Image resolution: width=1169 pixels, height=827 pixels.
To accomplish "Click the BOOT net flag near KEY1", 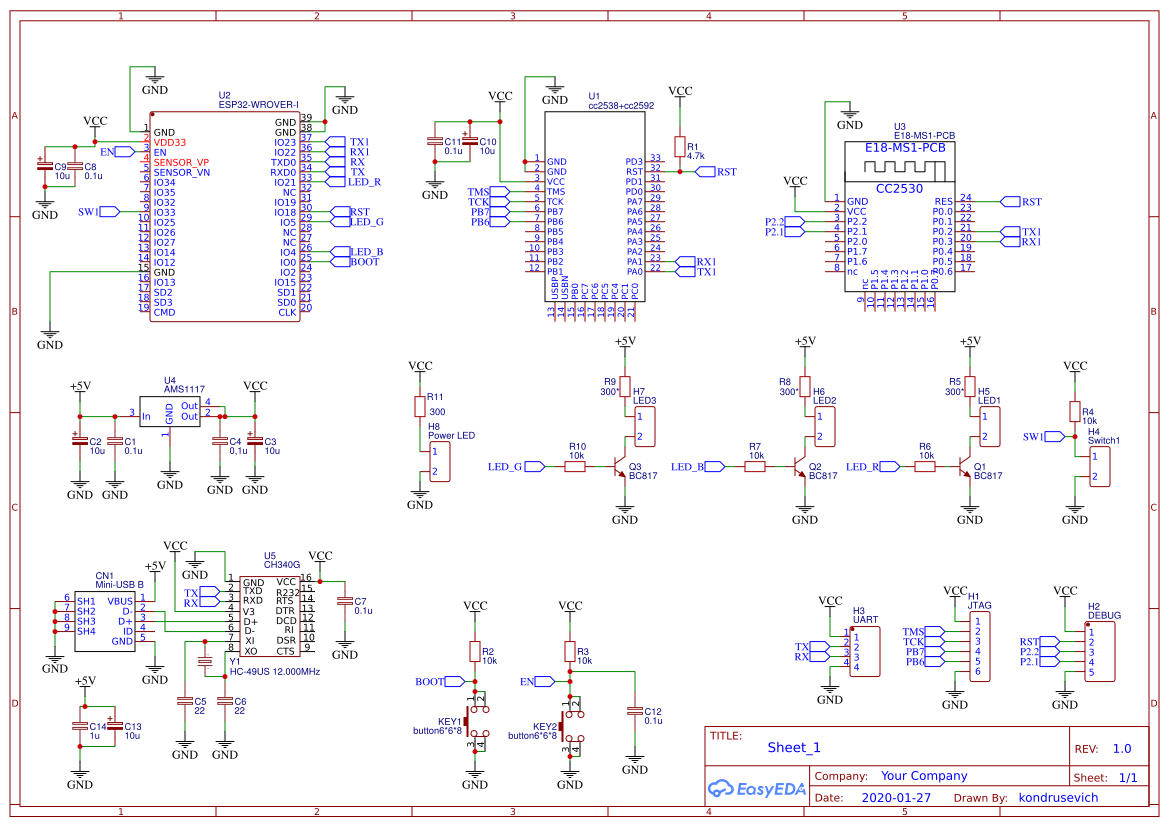I will [x=455, y=682].
